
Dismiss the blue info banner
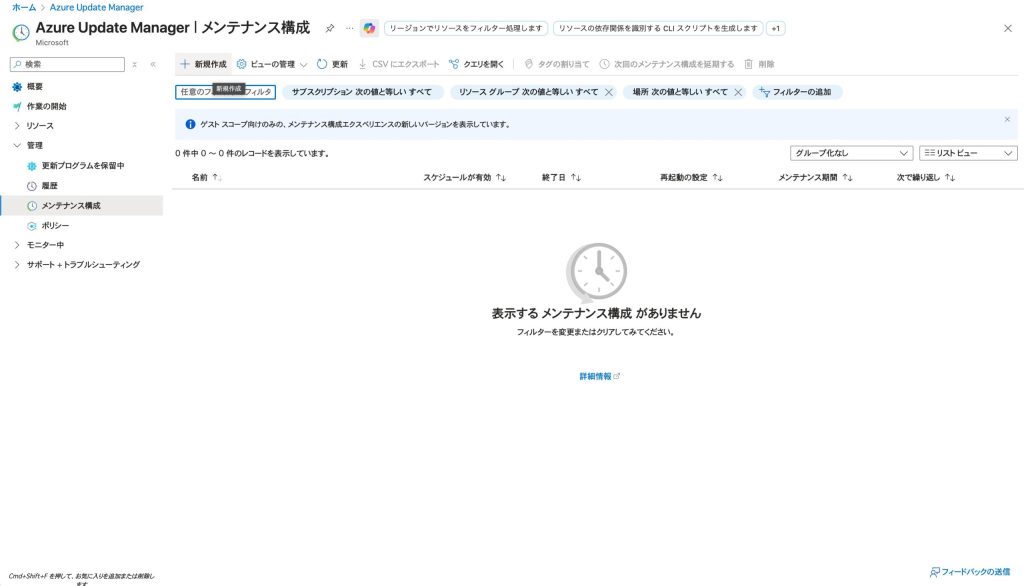[x=1007, y=119]
